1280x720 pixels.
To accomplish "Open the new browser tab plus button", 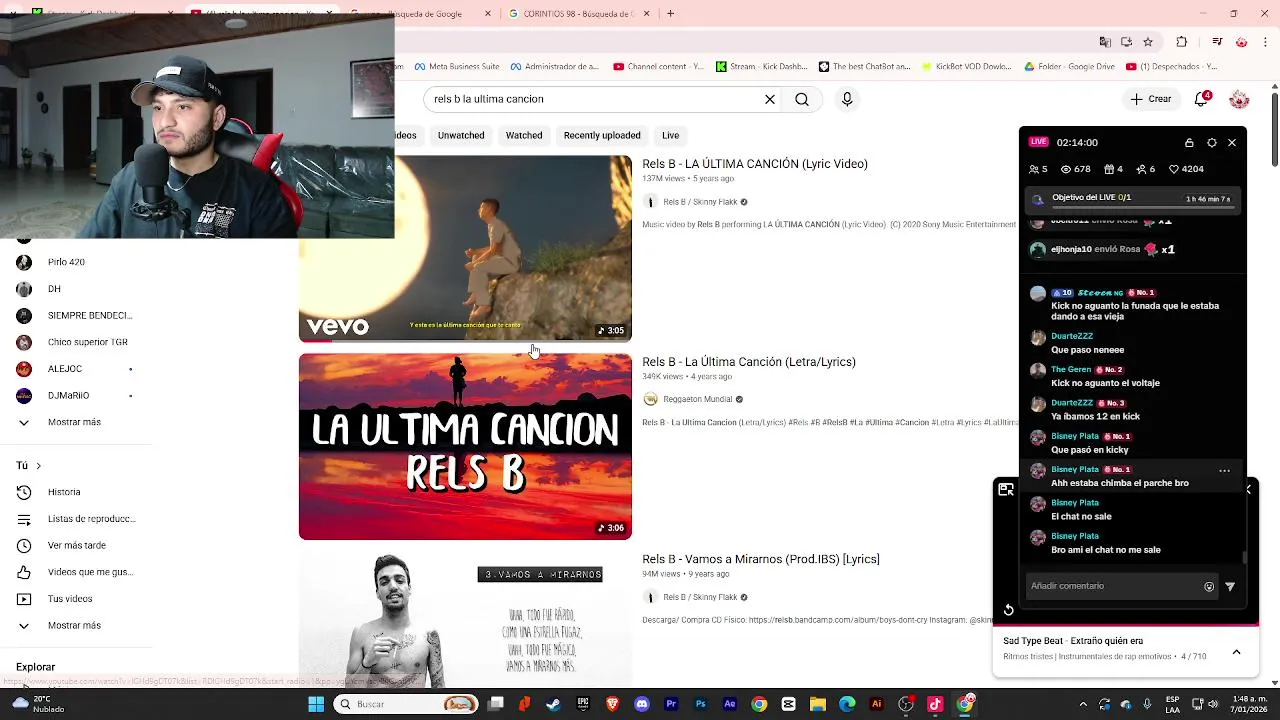I will pos(670,14).
